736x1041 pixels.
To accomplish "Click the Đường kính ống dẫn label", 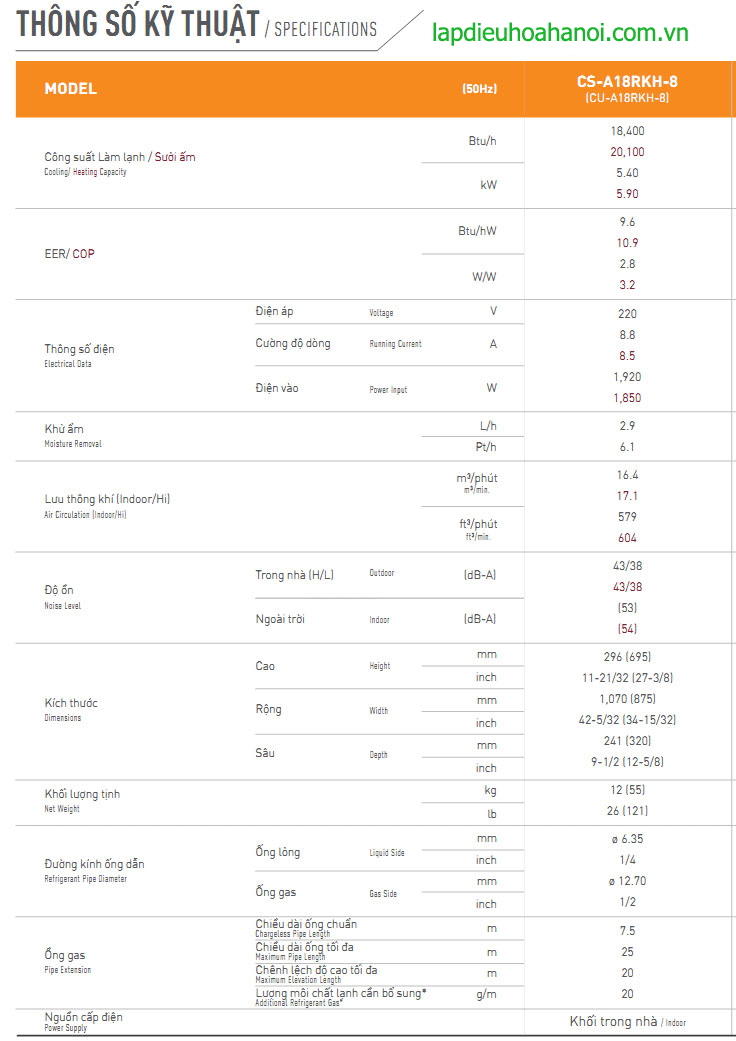I will coord(94,868).
